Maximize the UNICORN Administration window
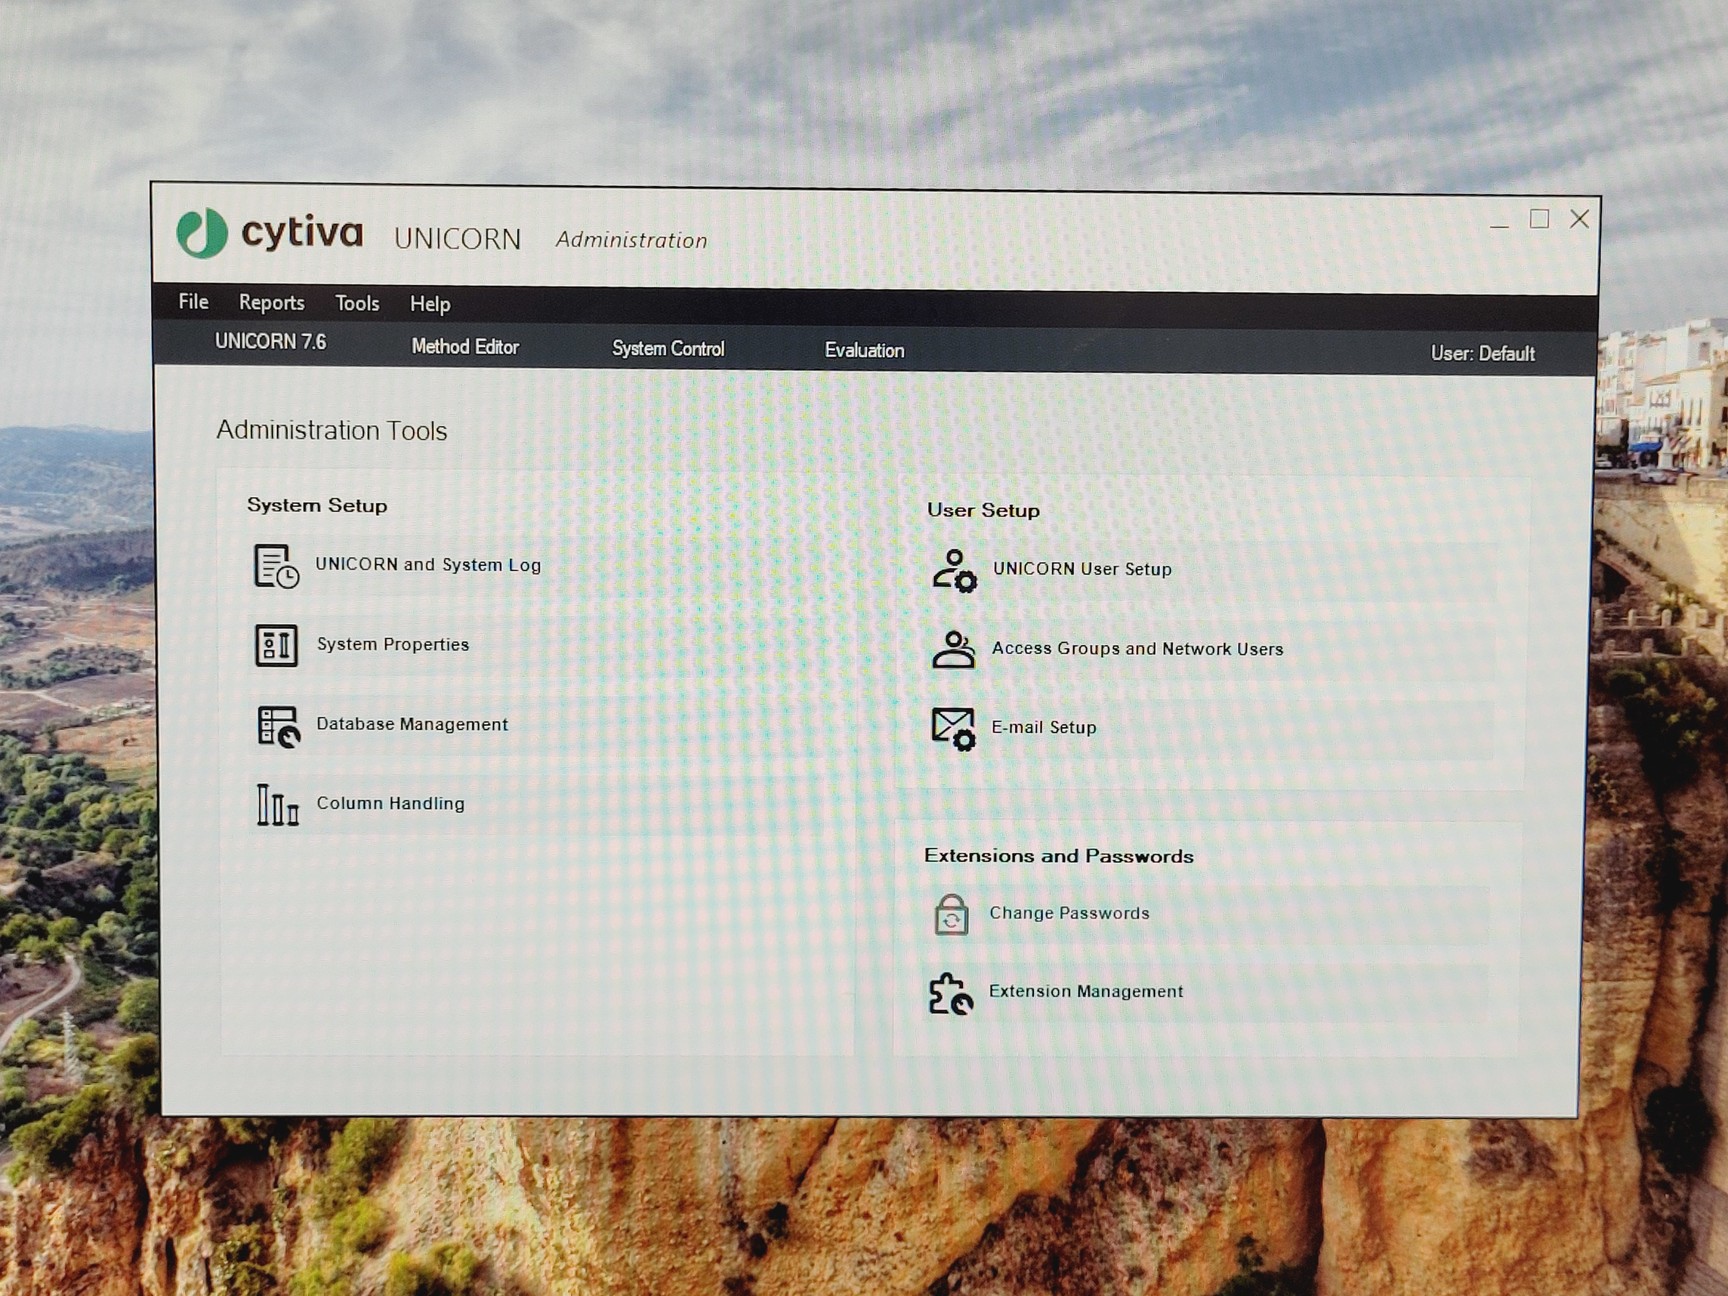The width and height of the screenshot is (1728, 1296). [1539, 219]
